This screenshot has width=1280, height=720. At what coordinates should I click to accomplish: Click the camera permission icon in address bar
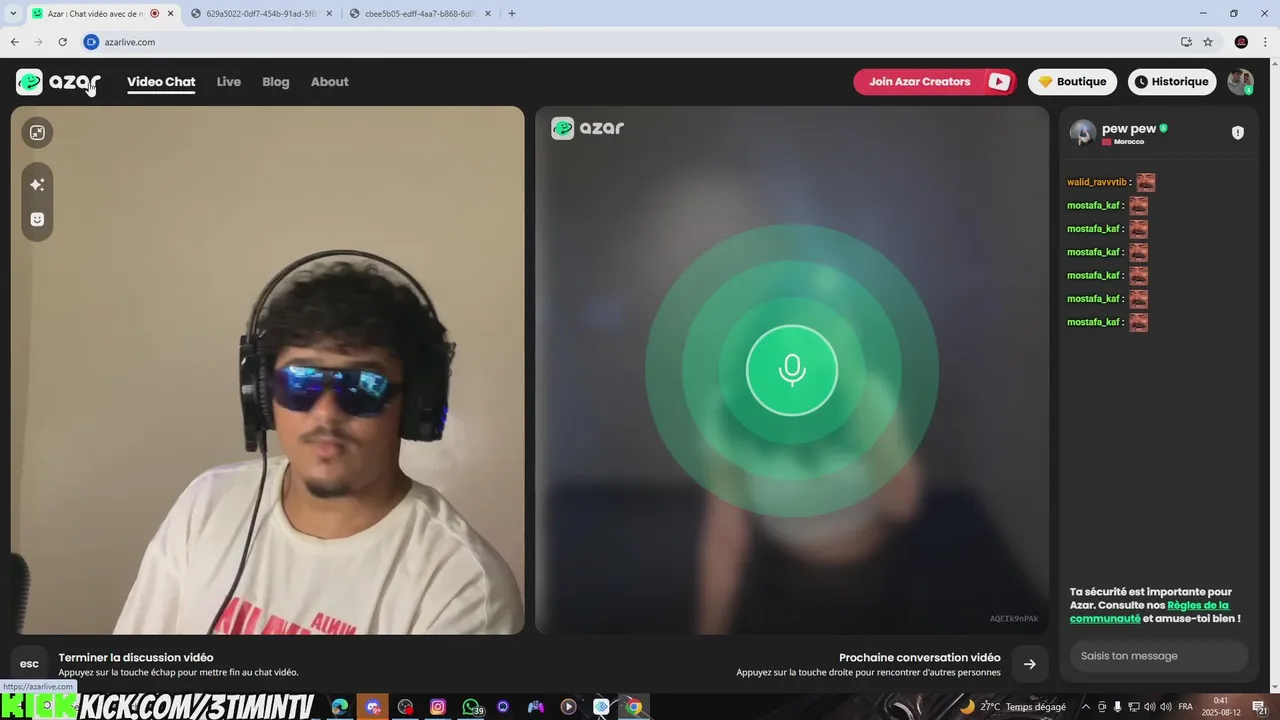click(x=92, y=42)
